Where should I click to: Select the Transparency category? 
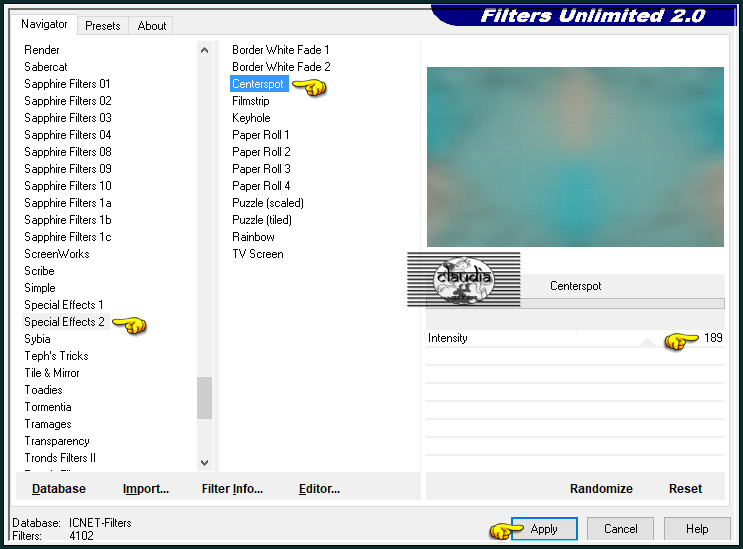[57, 441]
